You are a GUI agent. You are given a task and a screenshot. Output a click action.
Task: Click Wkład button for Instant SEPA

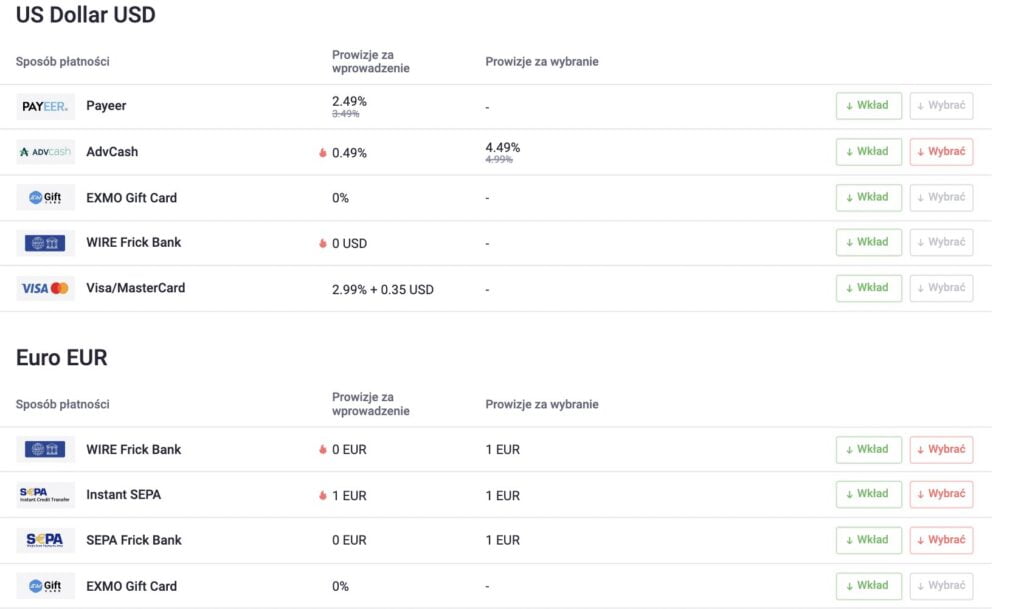[x=869, y=494]
